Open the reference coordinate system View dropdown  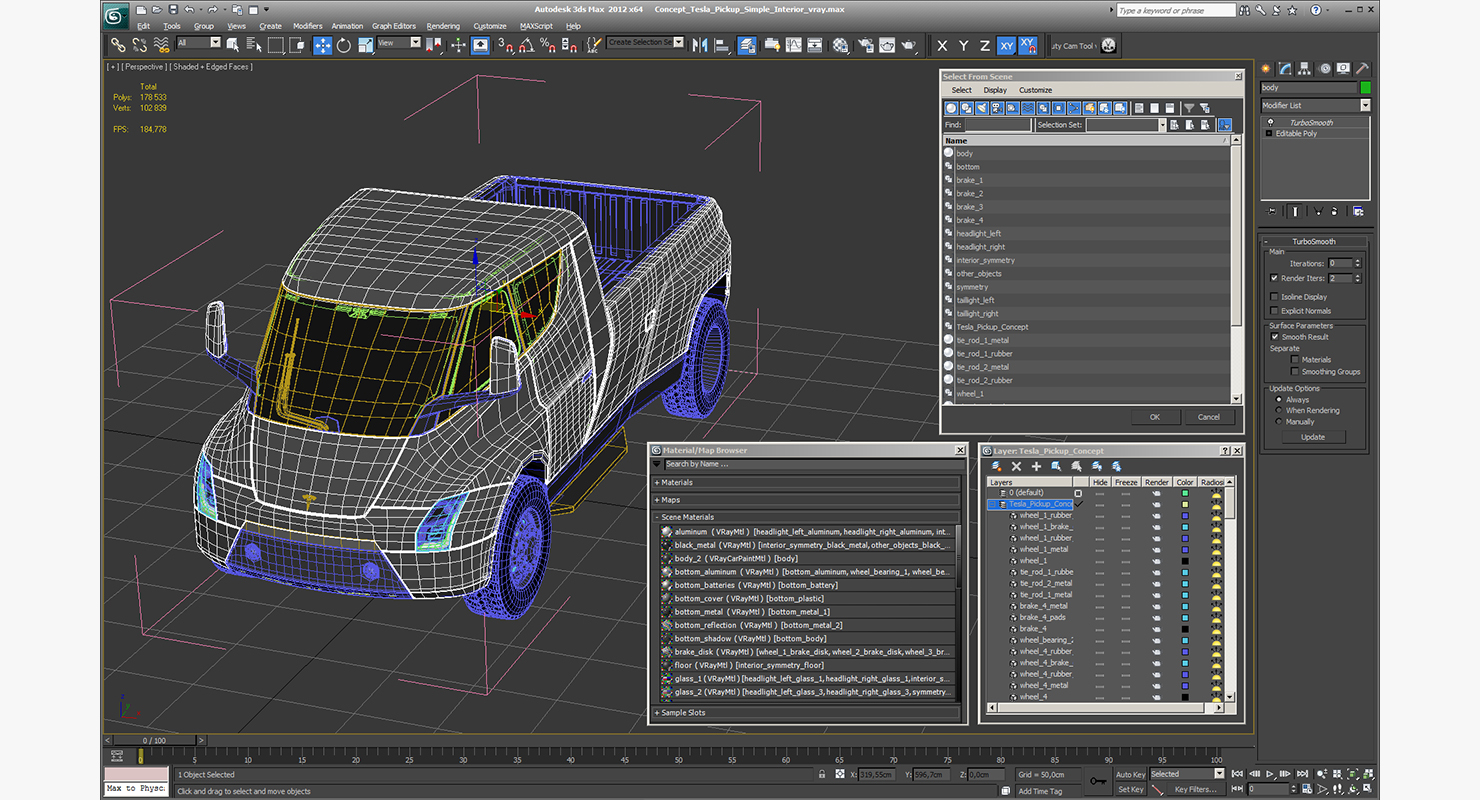click(399, 43)
